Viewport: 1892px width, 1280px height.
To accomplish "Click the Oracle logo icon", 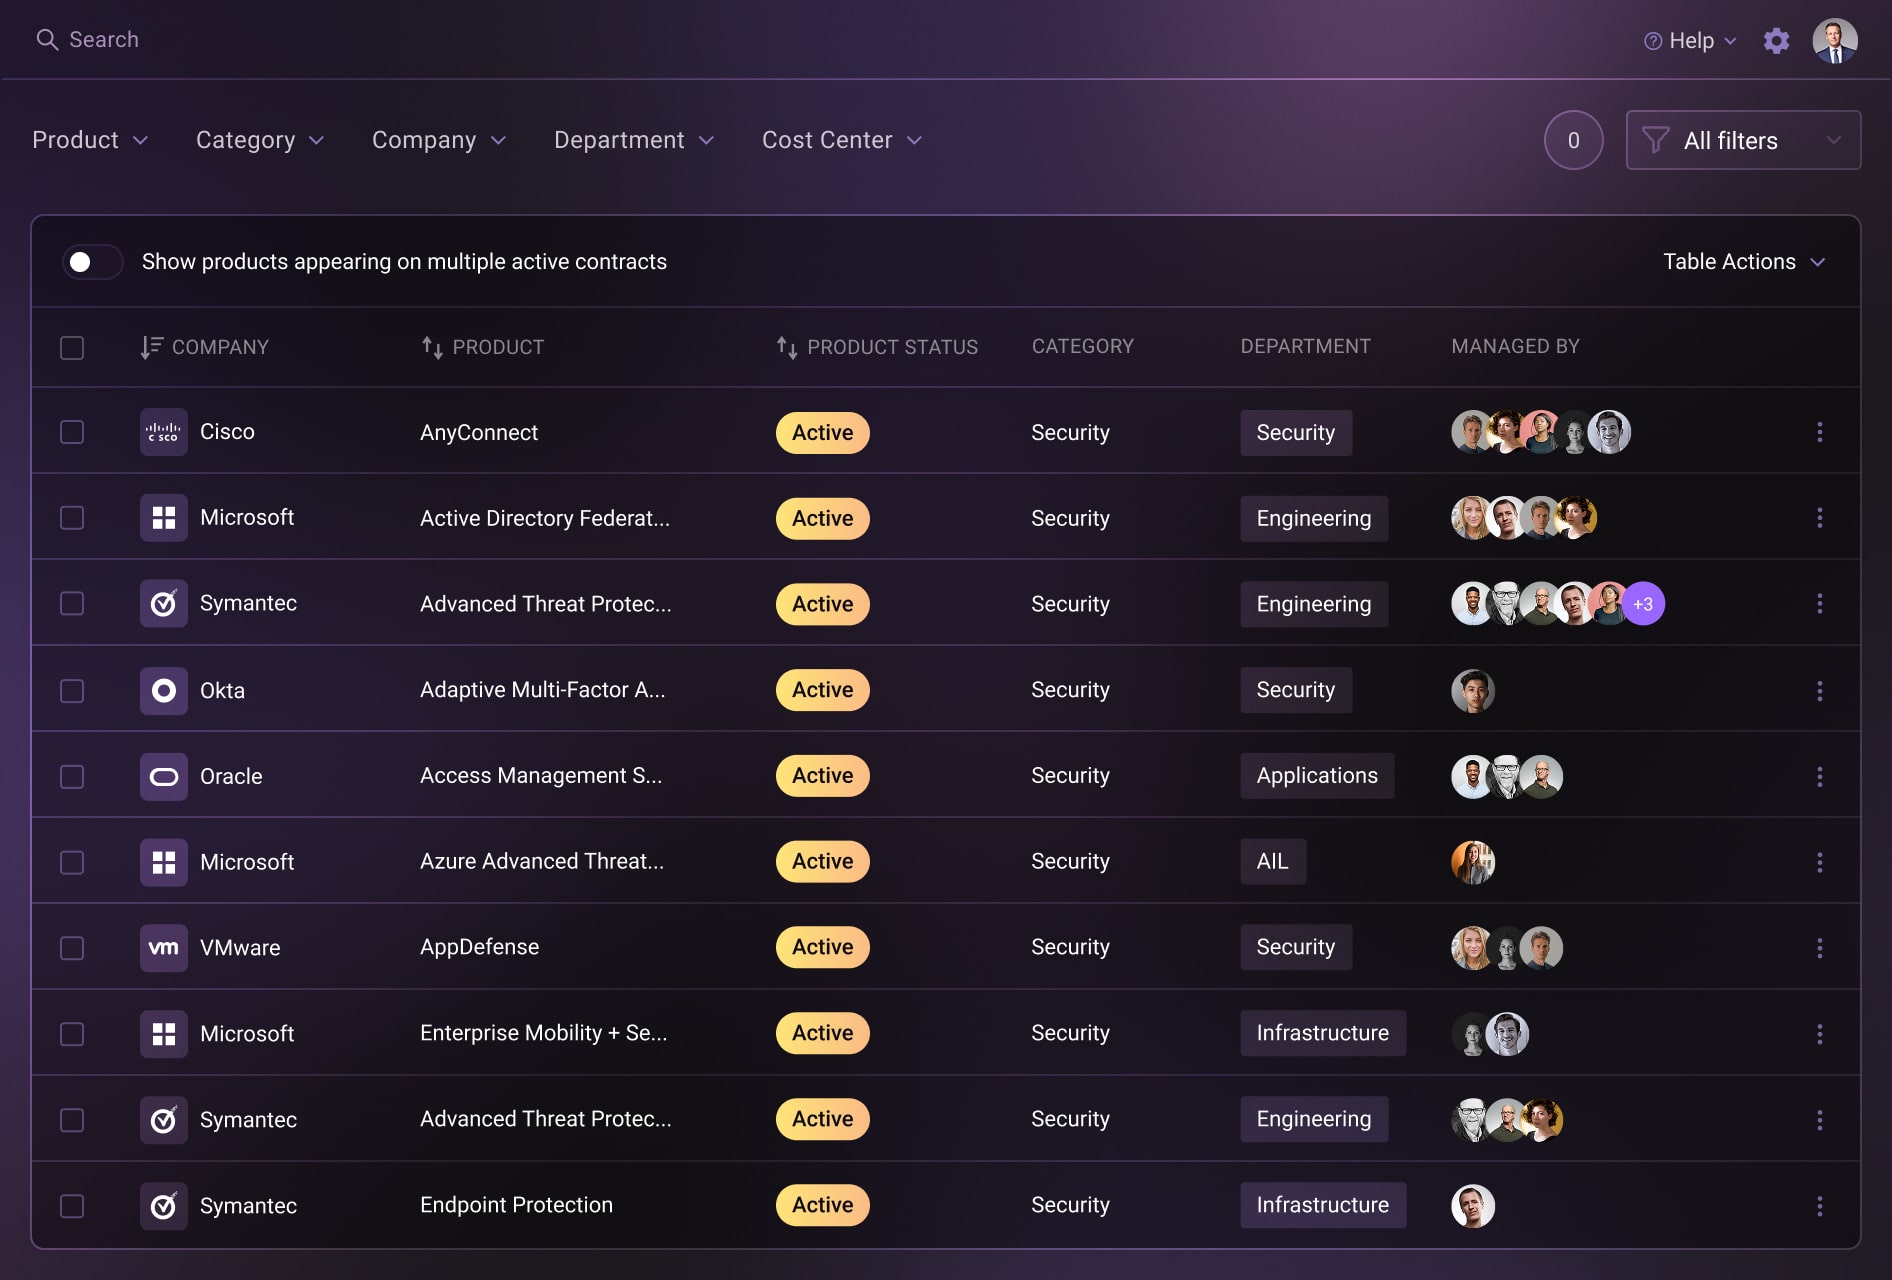I will [x=163, y=776].
